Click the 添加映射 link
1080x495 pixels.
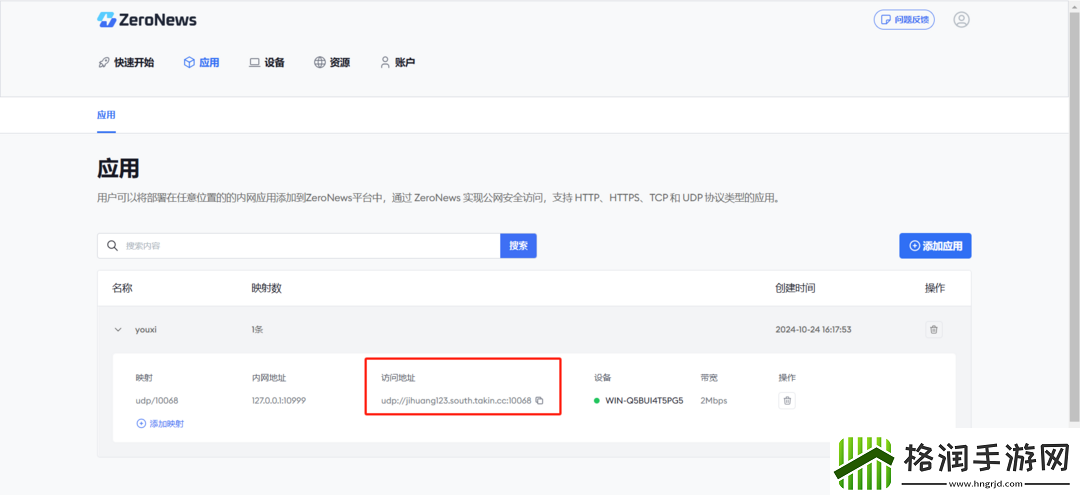tap(166, 424)
